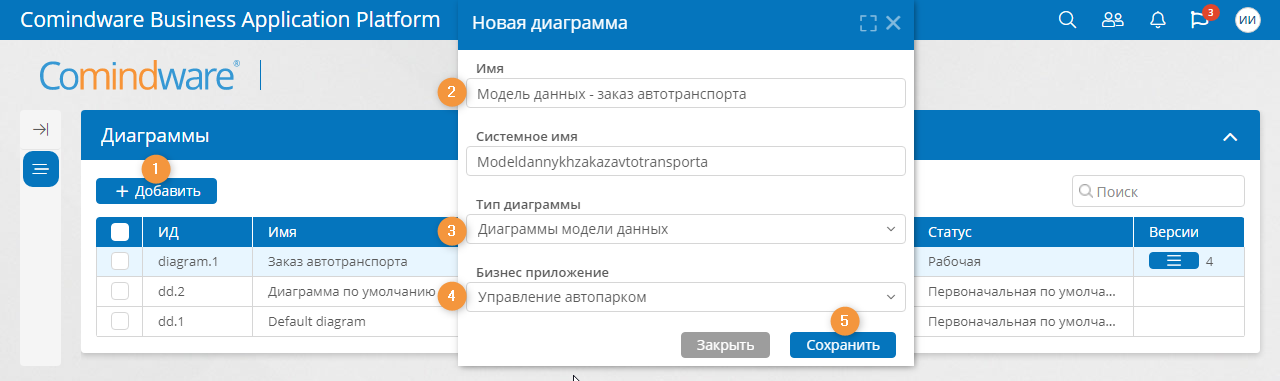Open the Бизнес приложение dropdown
The width and height of the screenshot is (1280, 381).
pos(686,297)
